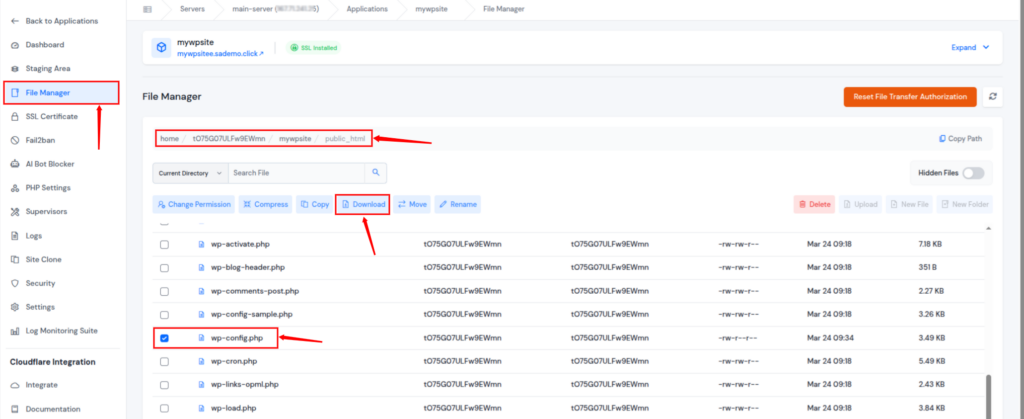Image resolution: width=1024 pixels, height=419 pixels.
Task: Click the search magnifier button
Action: (376, 173)
